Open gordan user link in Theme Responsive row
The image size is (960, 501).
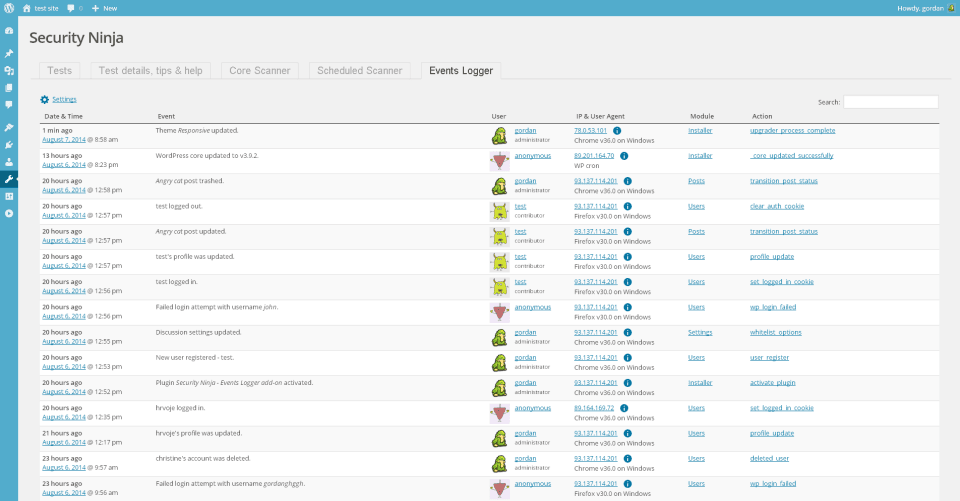525,130
